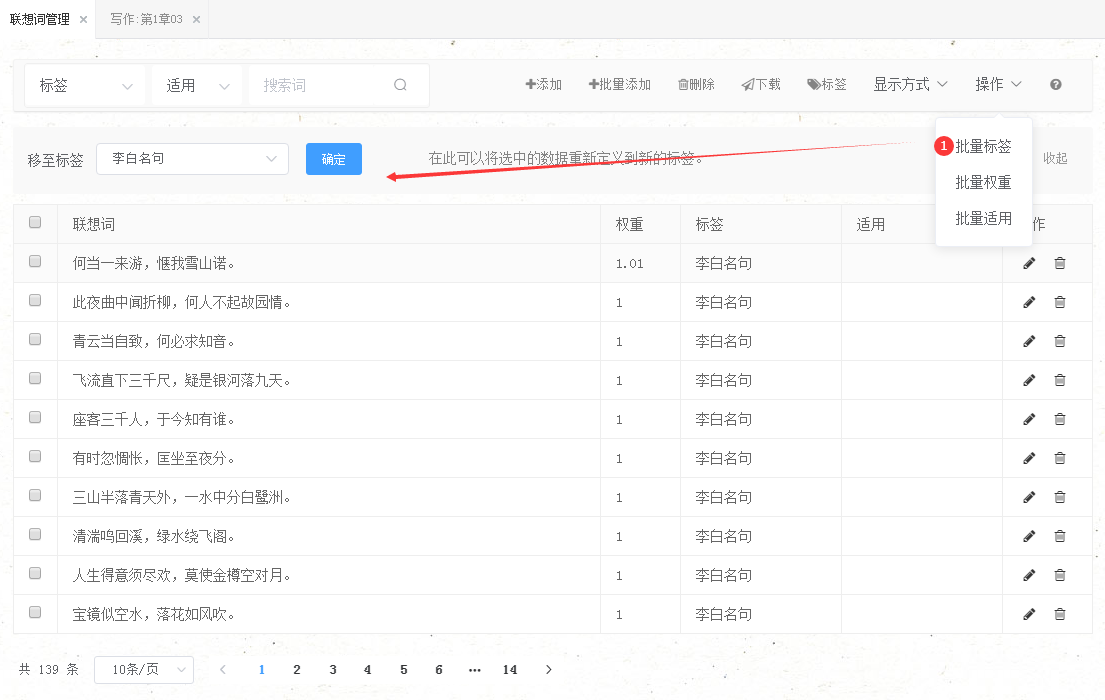Delete the row 此夜曲中闻折柳
The height and width of the screenshot is (700, 1105).
click(x=1059, y=302)
